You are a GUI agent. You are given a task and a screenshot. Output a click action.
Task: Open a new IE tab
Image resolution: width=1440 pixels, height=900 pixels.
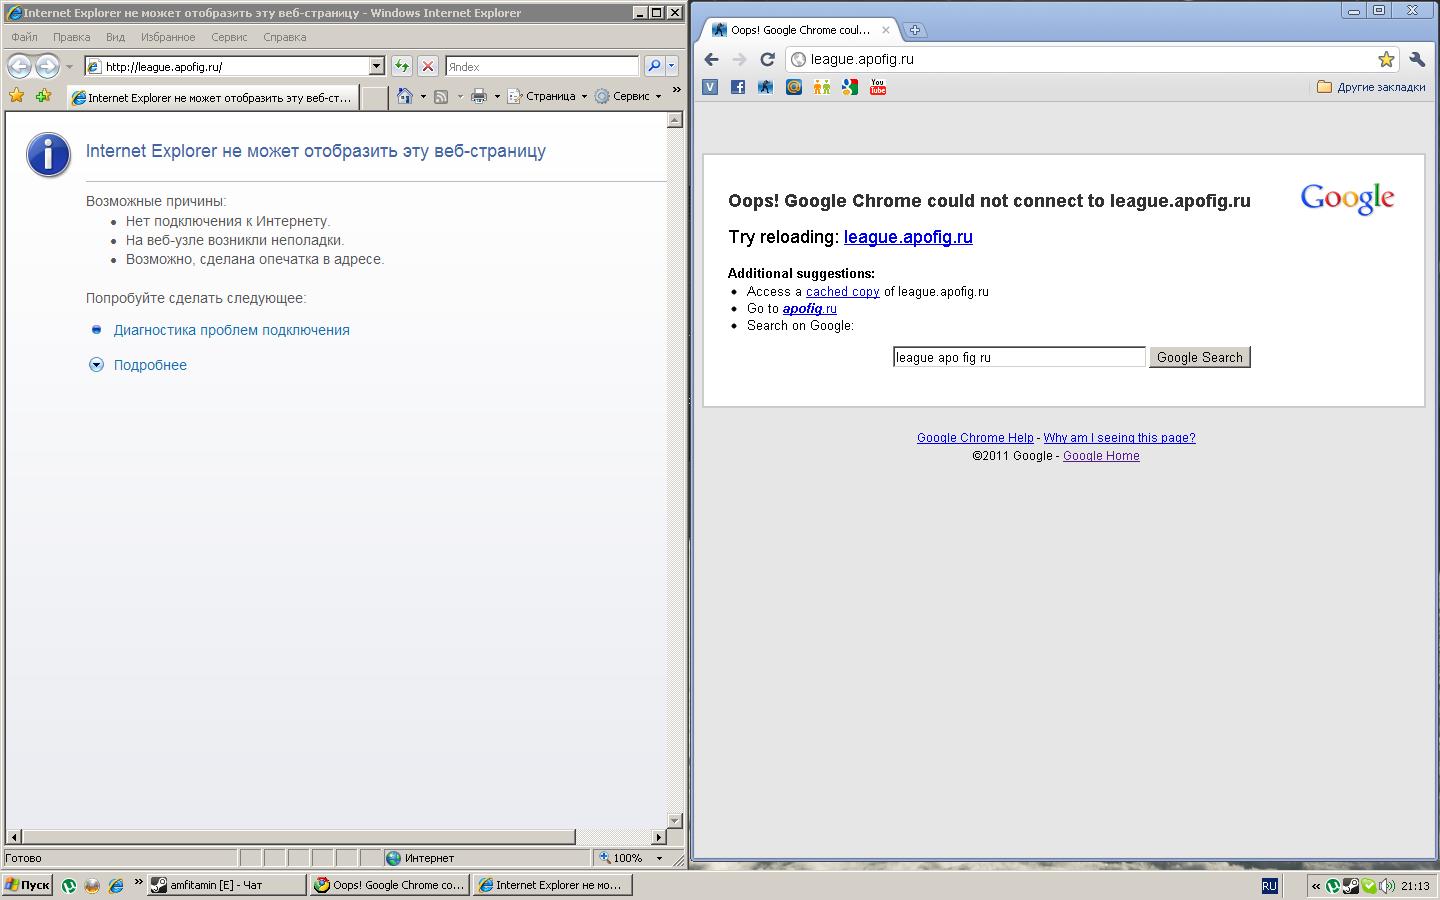pos(374,97)
